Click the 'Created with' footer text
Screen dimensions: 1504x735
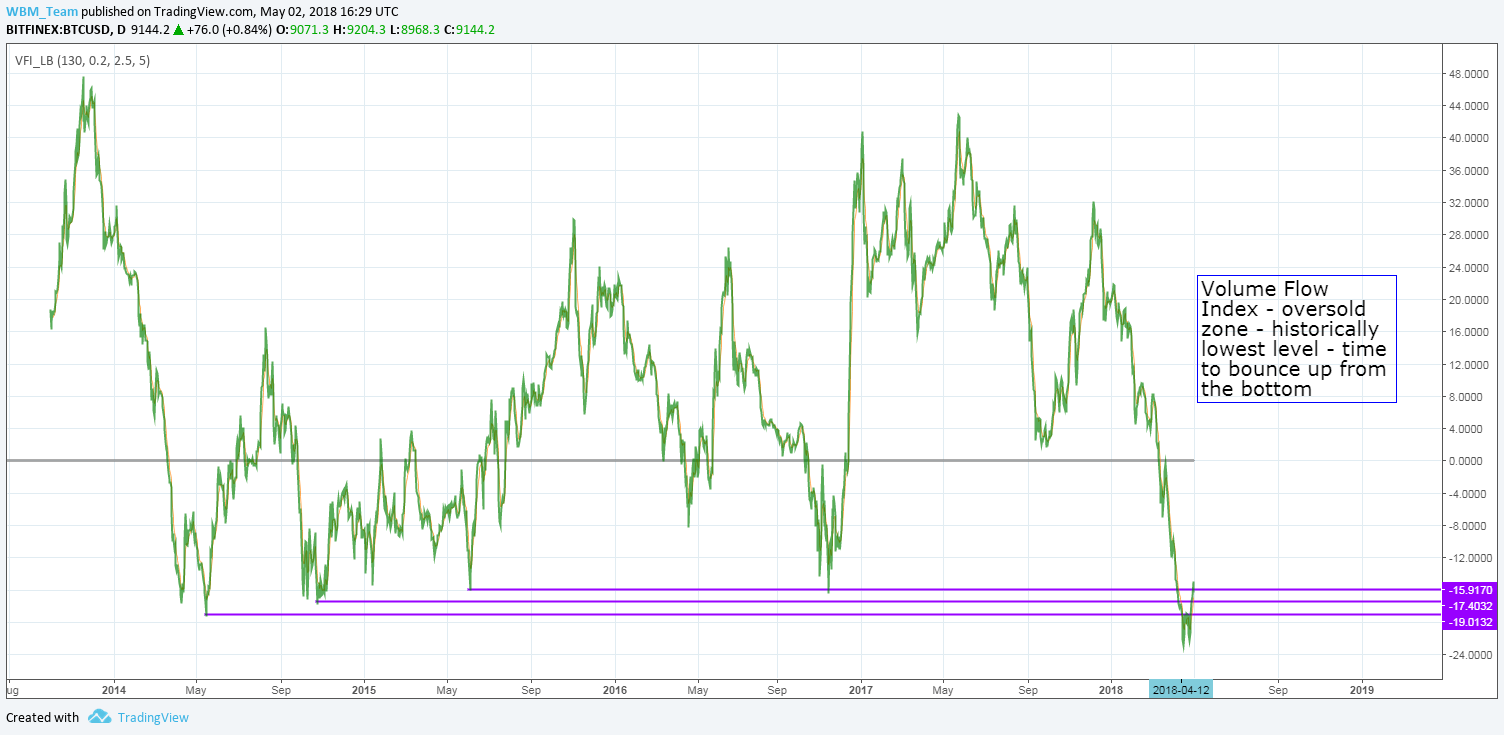tap(42, 717)
